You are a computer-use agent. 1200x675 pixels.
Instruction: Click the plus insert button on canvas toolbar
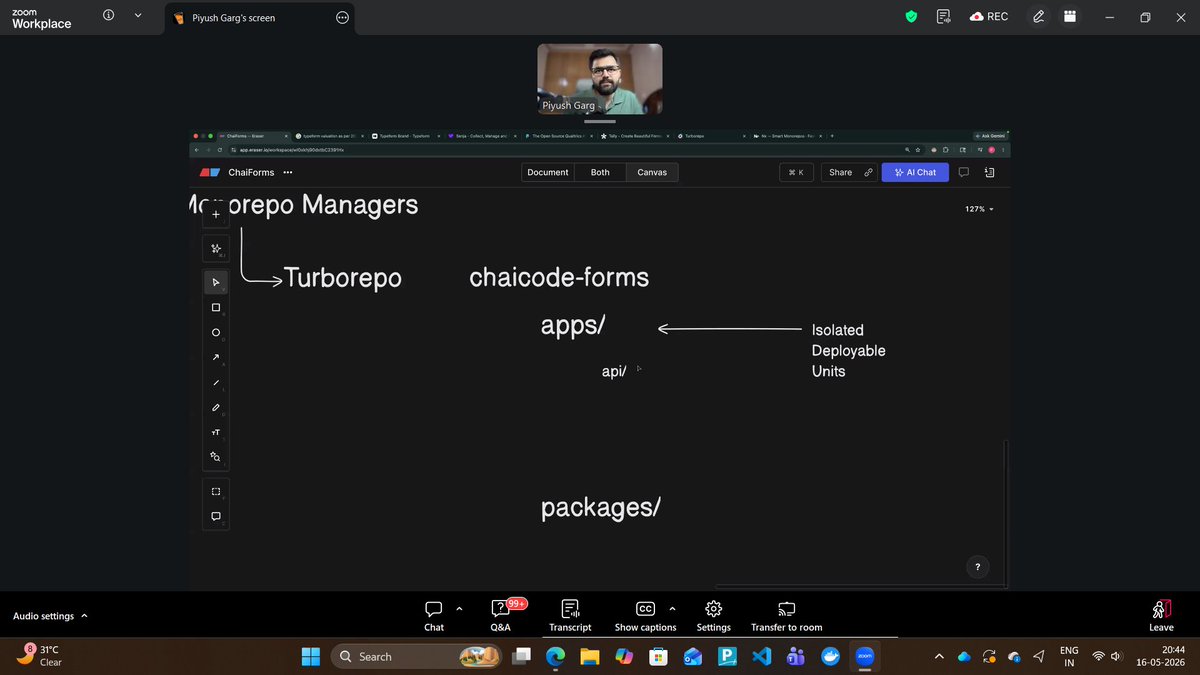pos(216,214)
